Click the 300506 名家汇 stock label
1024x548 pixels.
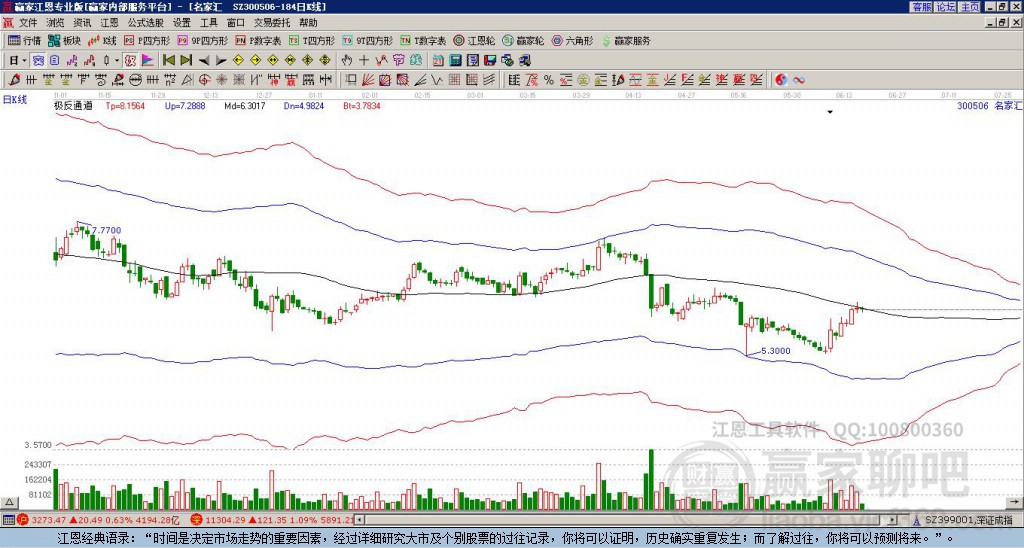989,105
